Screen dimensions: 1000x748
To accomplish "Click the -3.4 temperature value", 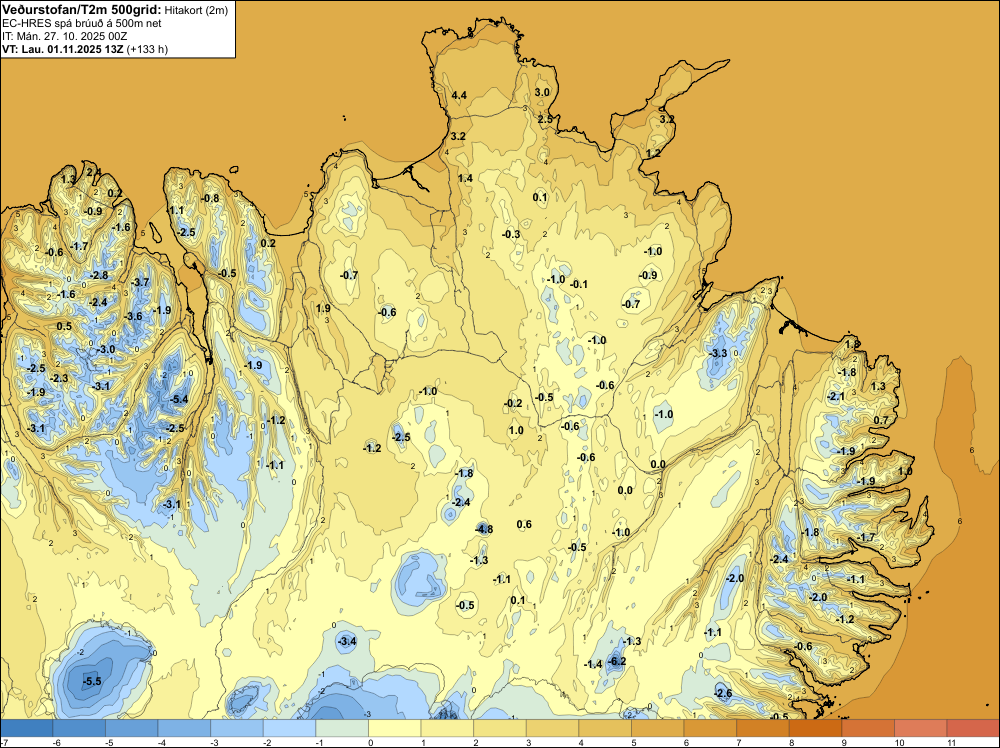I will click(347, 642).
